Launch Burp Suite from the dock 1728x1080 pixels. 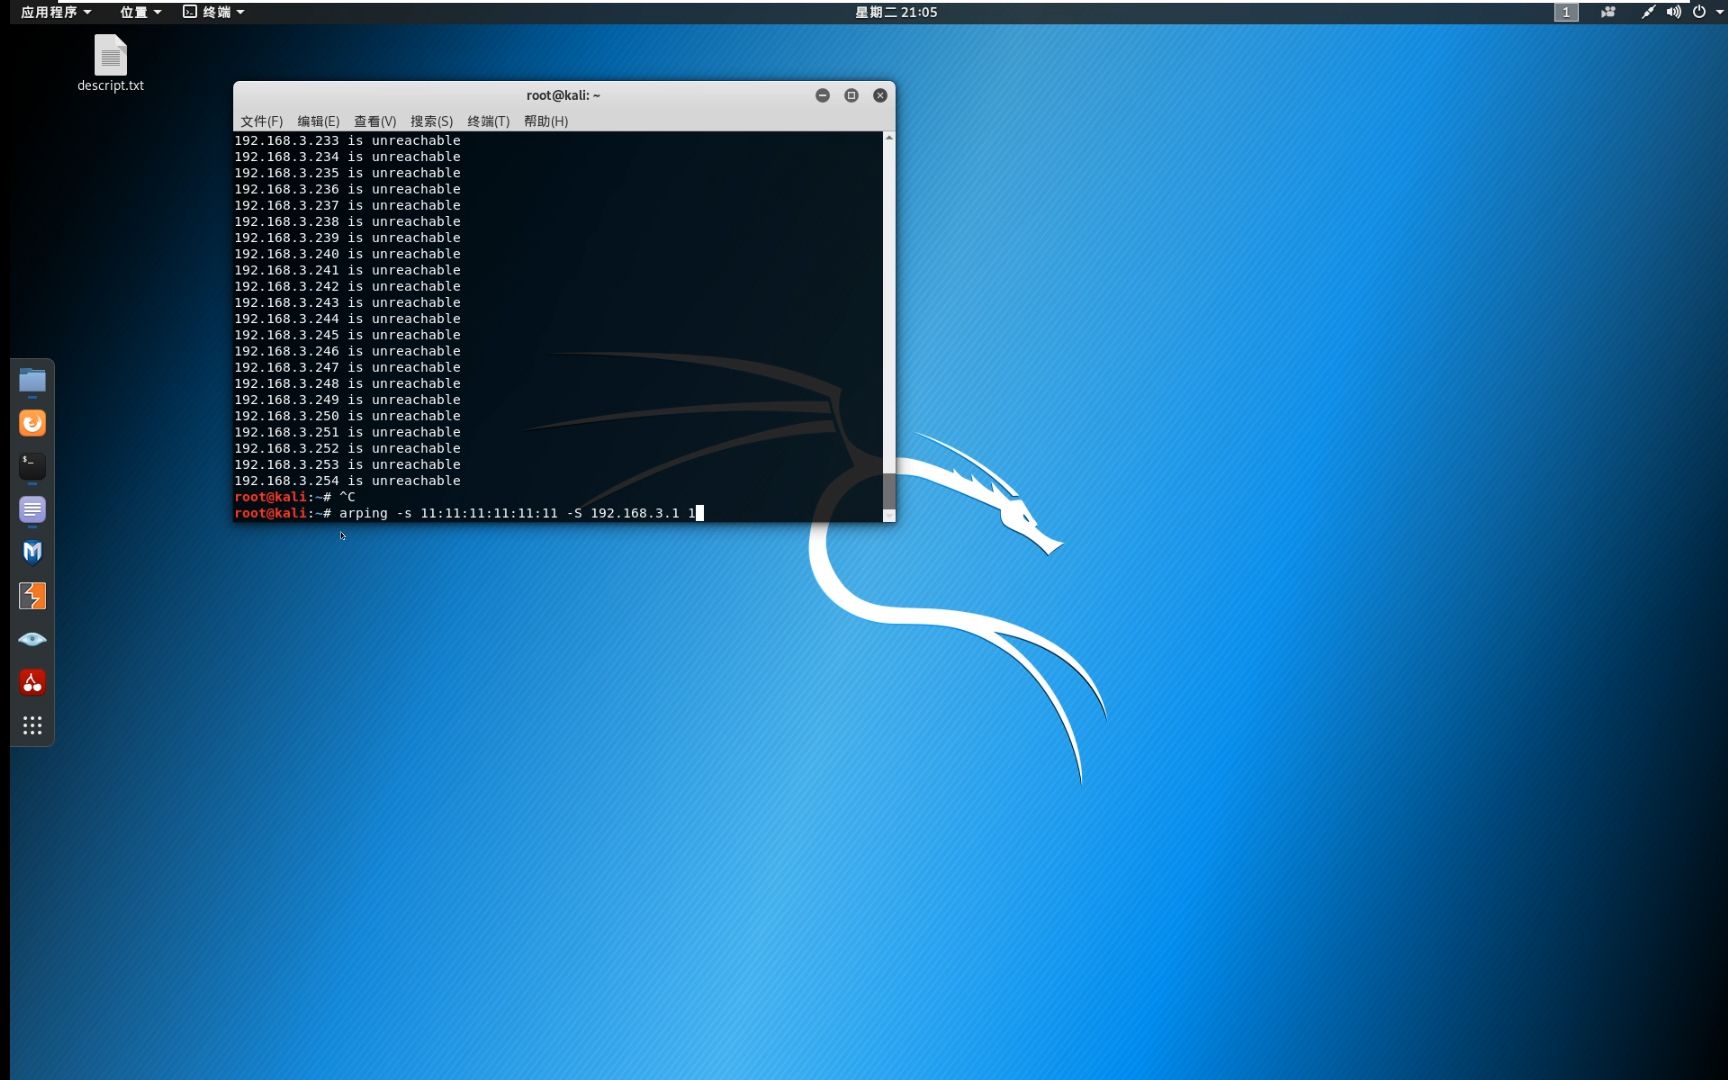(32, 596)
